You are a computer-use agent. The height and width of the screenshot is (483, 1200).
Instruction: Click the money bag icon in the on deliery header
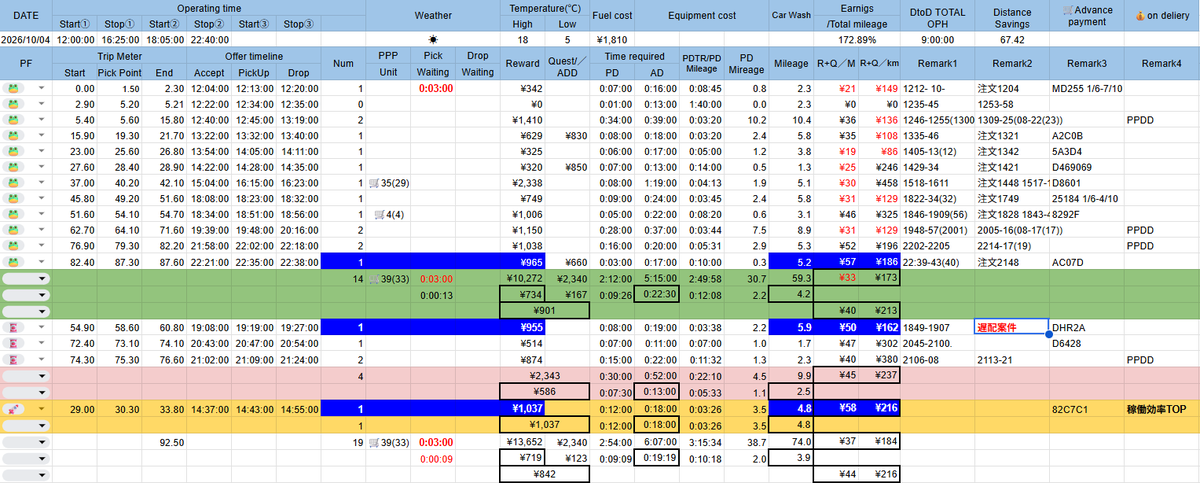coord(1142,15)
